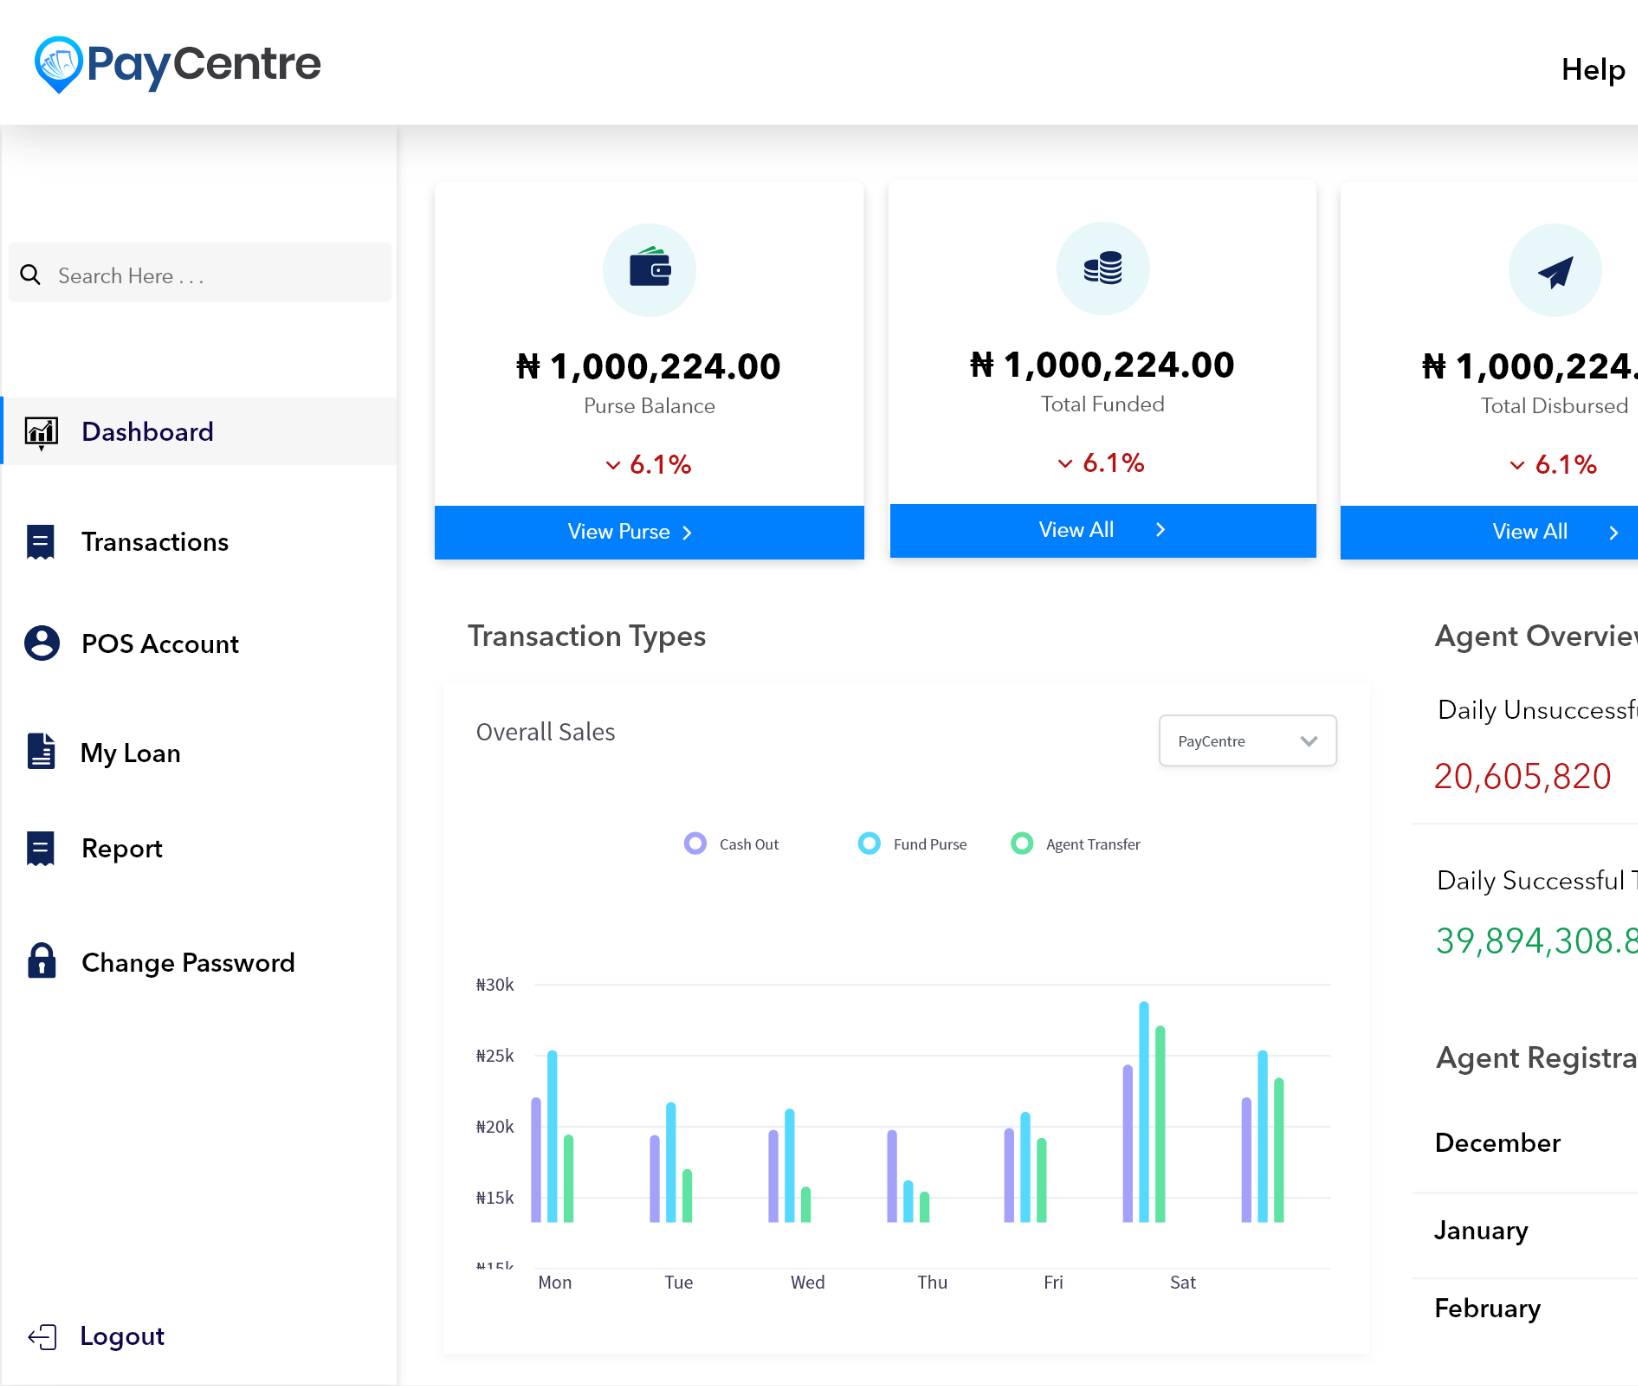This screenshot has height=1386, width=1638.
Task: Click the Report receipt icon
Action: click(x=40, y=848)
